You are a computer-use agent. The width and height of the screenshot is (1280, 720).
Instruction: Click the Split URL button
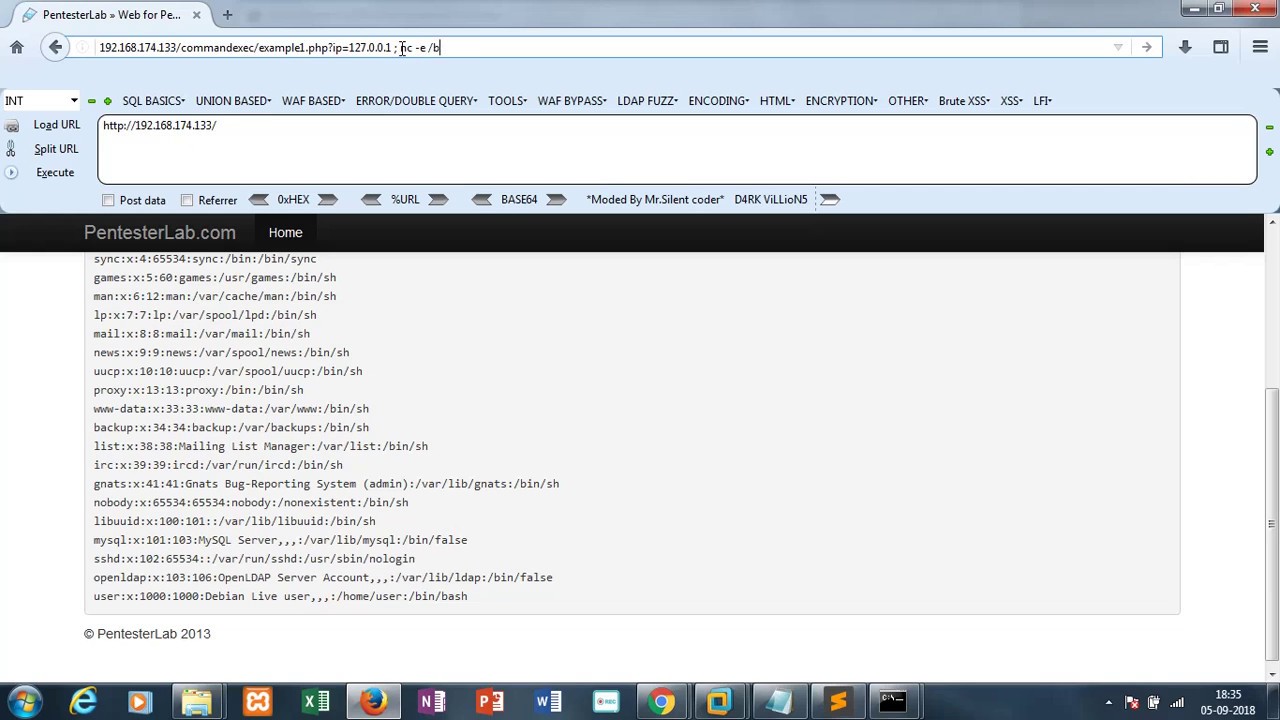click(x=56, y=149)
